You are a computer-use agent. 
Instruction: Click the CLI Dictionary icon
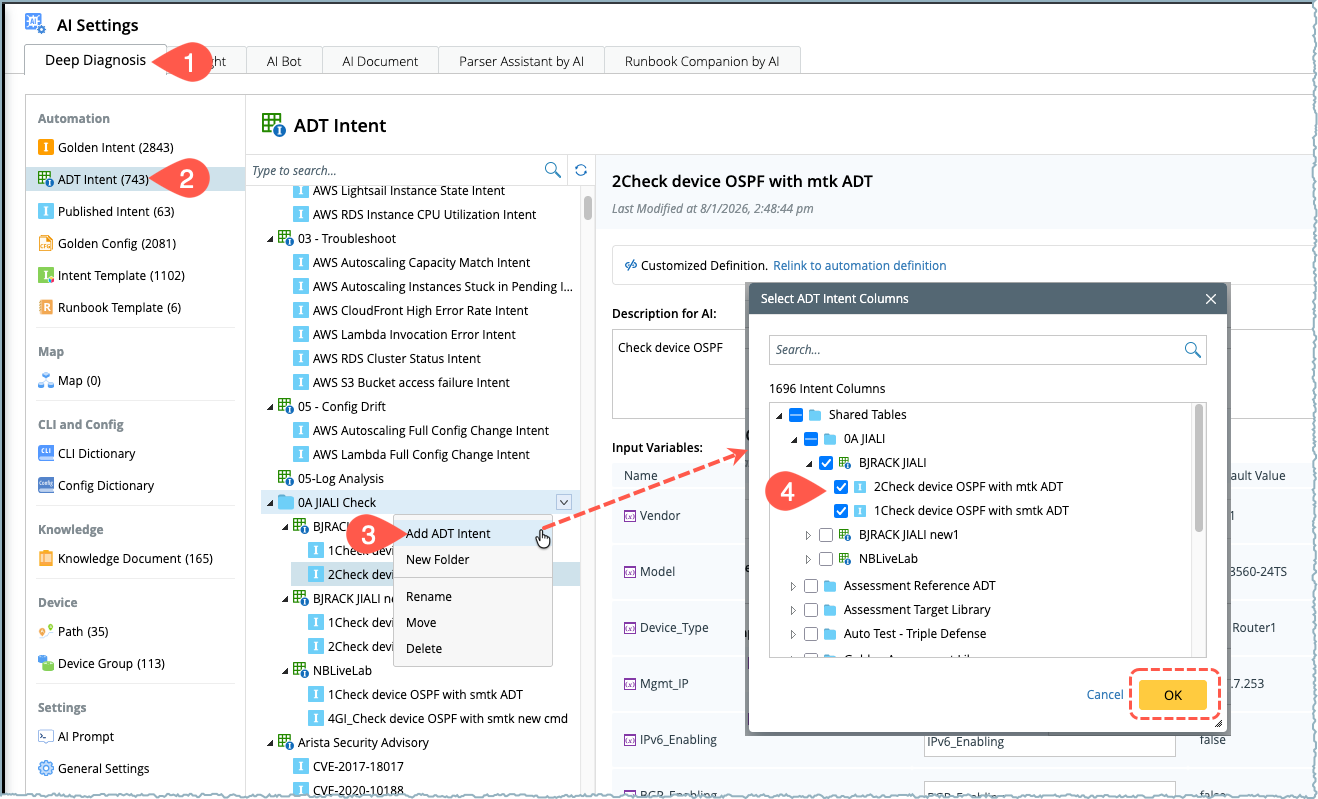[x=45, y=453]
